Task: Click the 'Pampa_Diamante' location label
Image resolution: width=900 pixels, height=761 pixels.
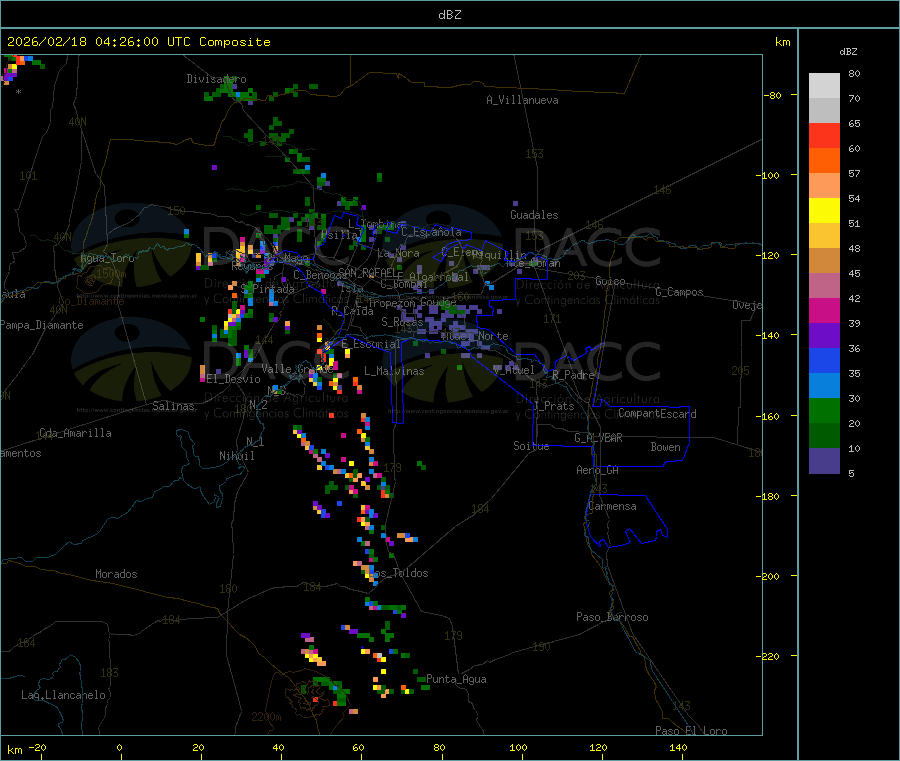Action: [x=41, y=325]
